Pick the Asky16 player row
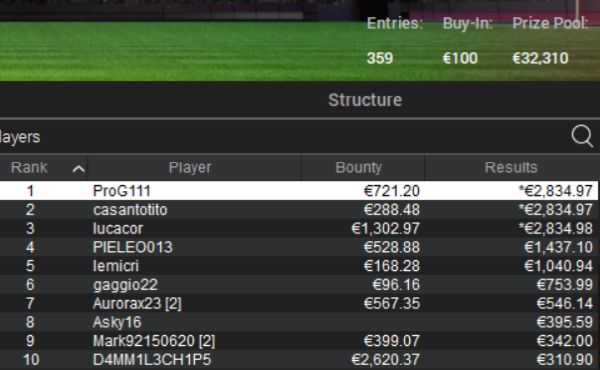This screenshot has height=370, width=600. (x=299, y=322)
